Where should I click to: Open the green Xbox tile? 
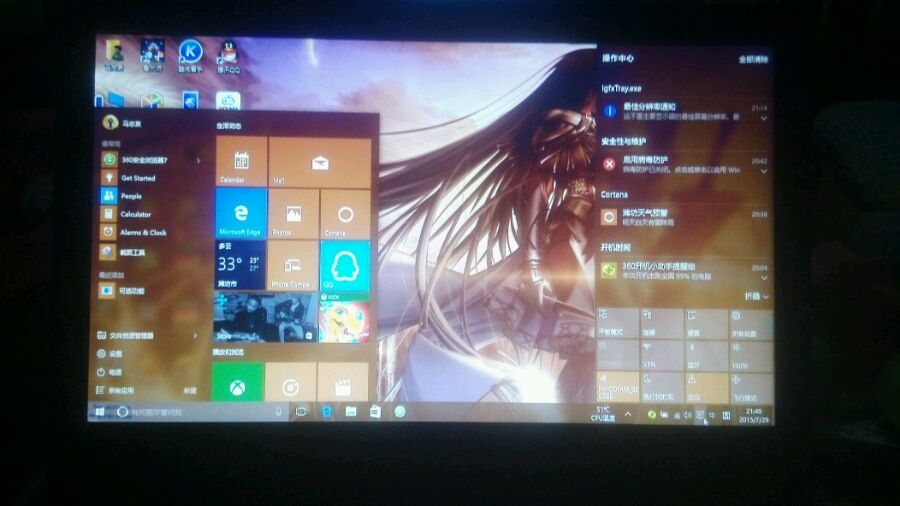pyautogui.click(x=238, y=382)
